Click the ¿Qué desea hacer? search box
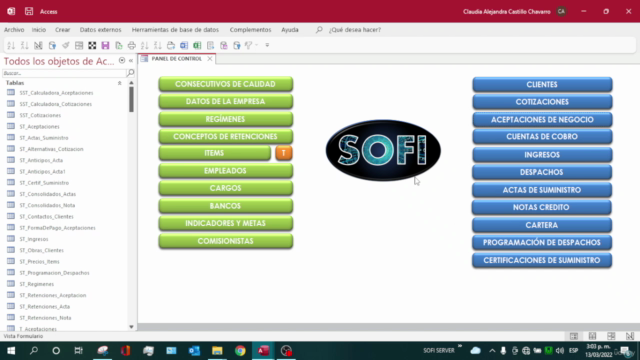 click(355, 30)
